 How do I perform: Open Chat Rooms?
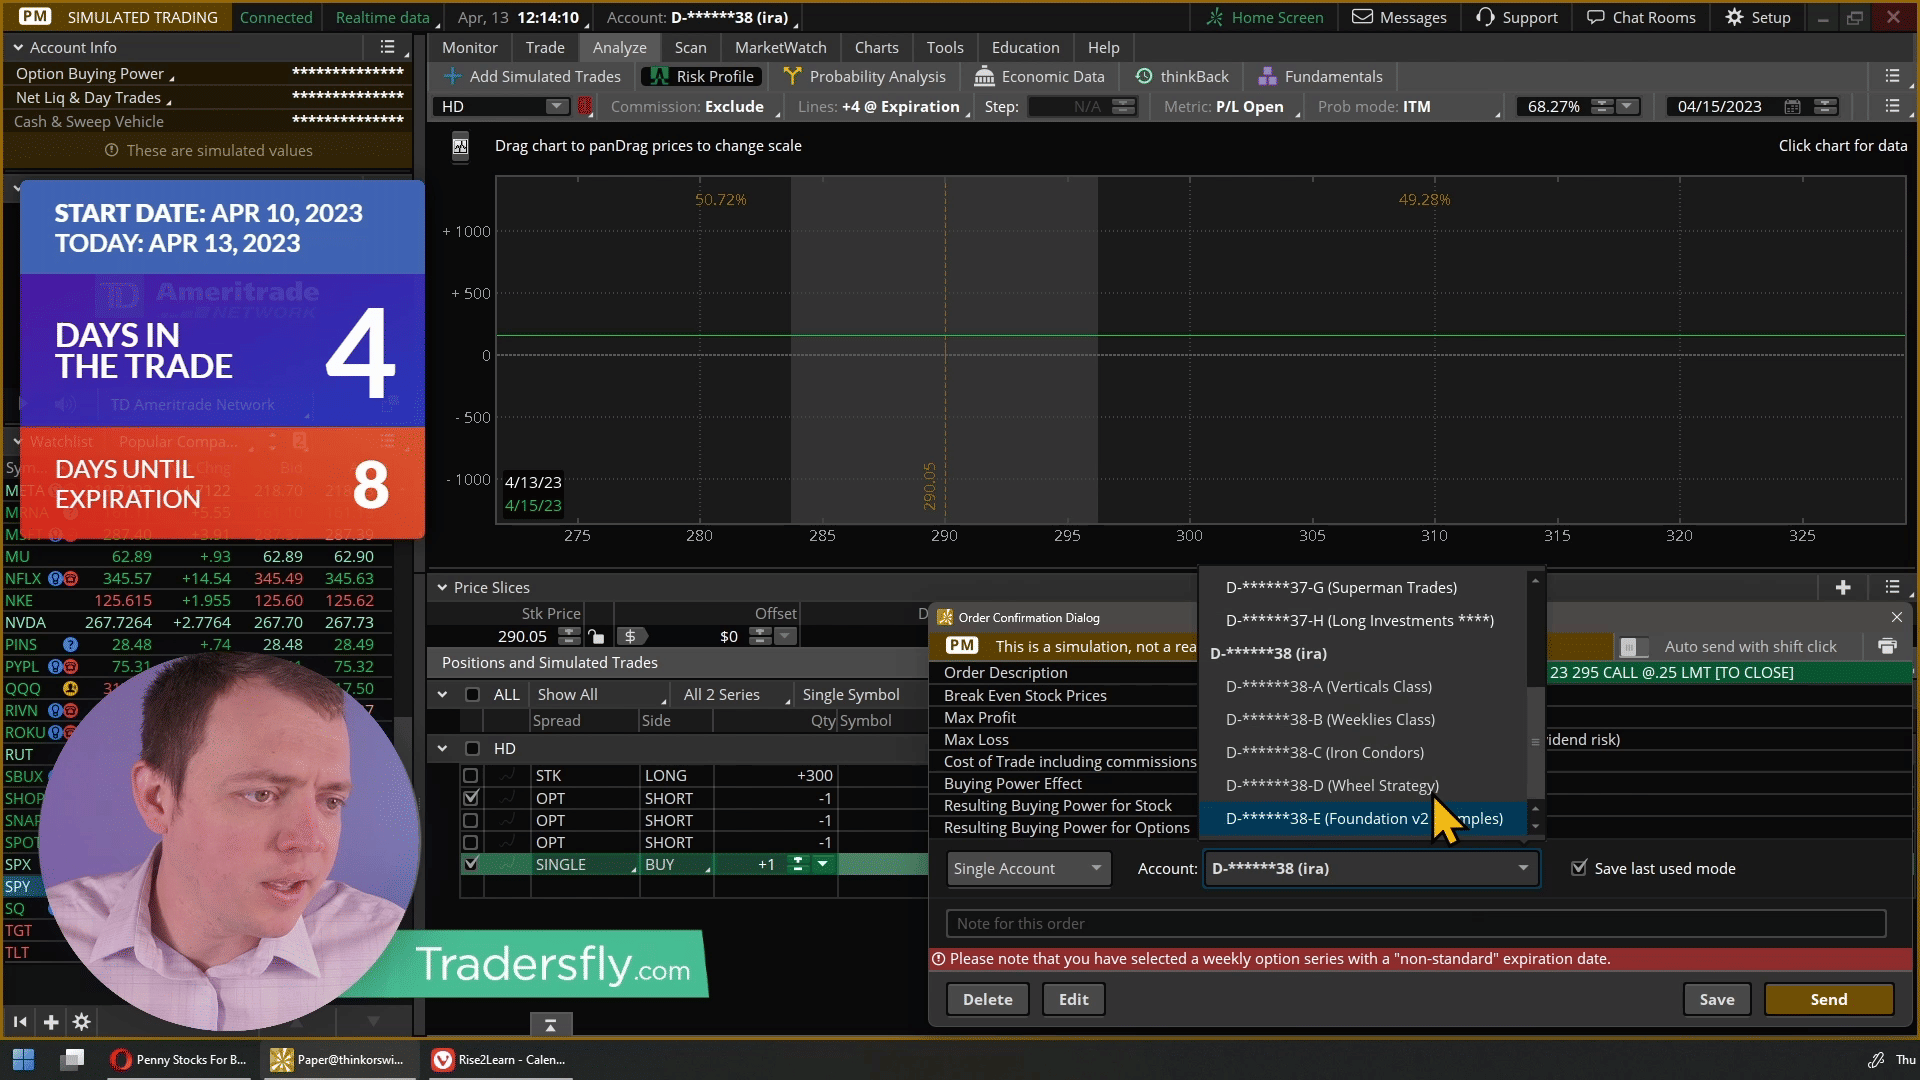(1641, 17)
